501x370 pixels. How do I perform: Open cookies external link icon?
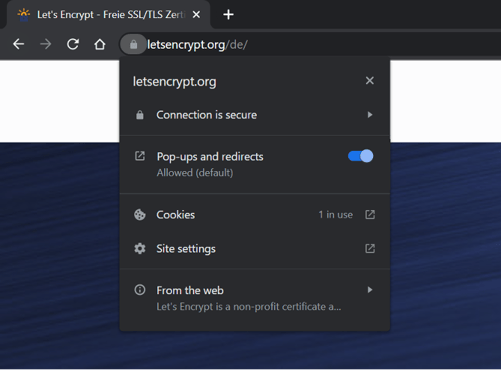click(x=370, y=215)
